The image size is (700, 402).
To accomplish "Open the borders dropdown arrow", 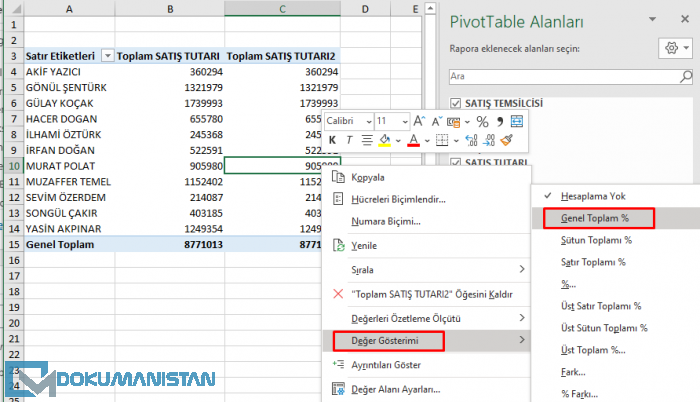I will point(456,141).
